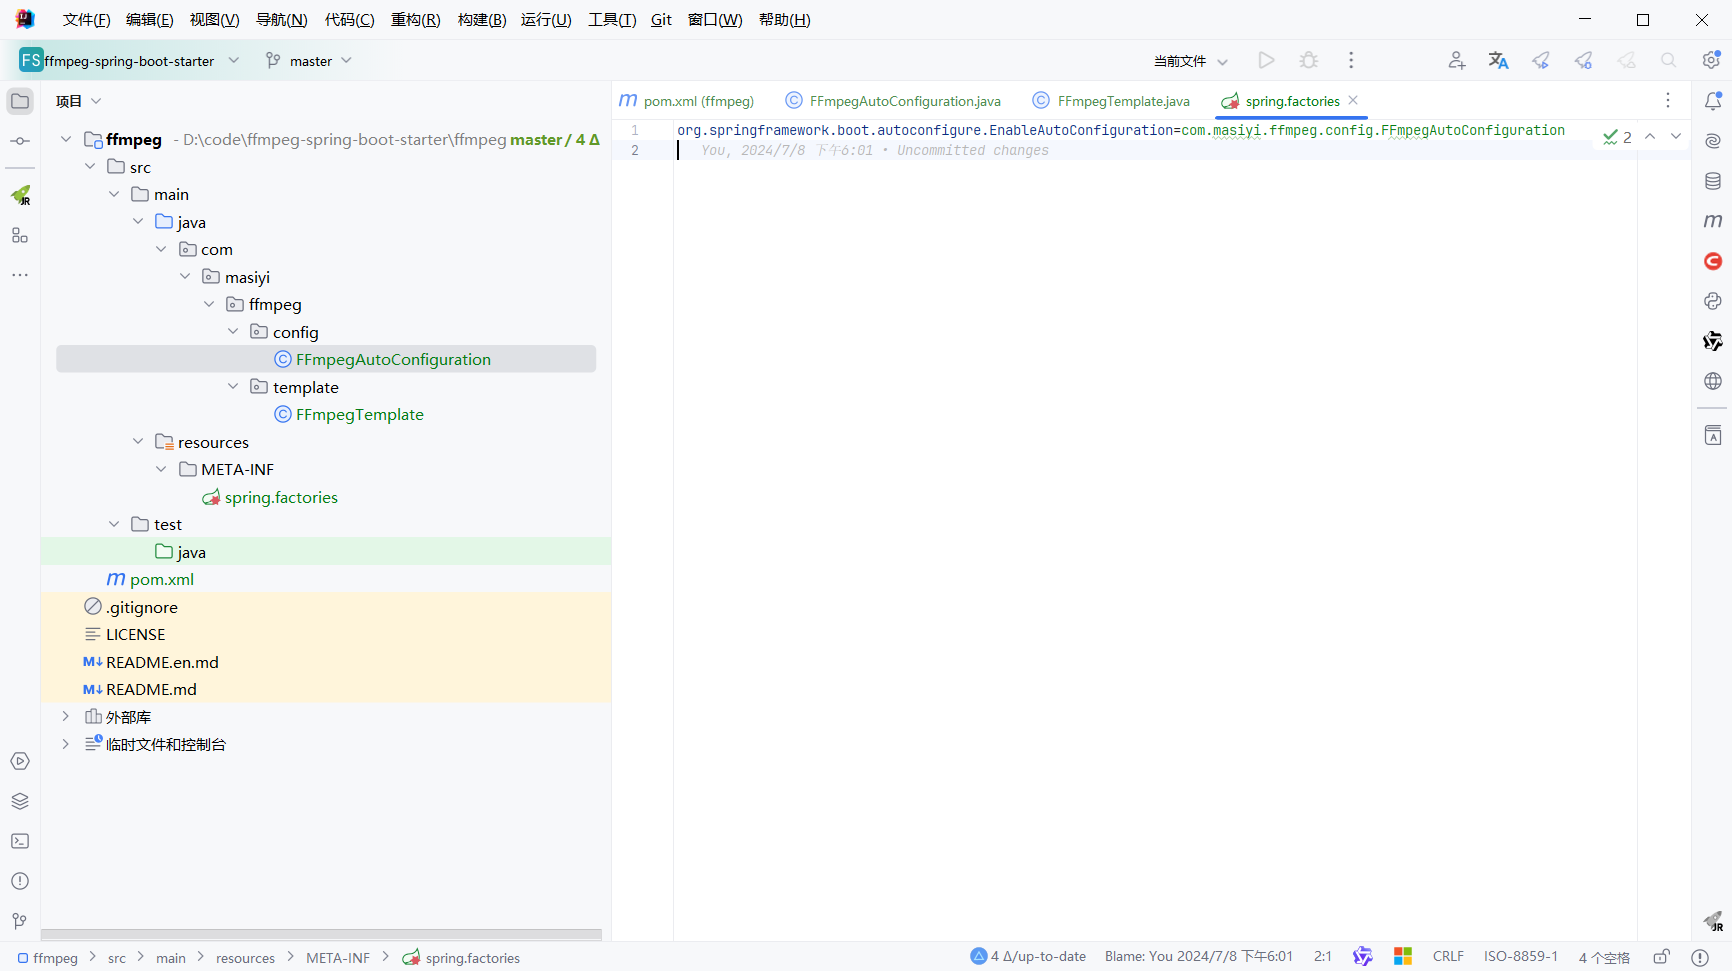Collapse the resources folder node
Image resolution: width=1732 pixels, height=971 pixels.
coord(138,441)
